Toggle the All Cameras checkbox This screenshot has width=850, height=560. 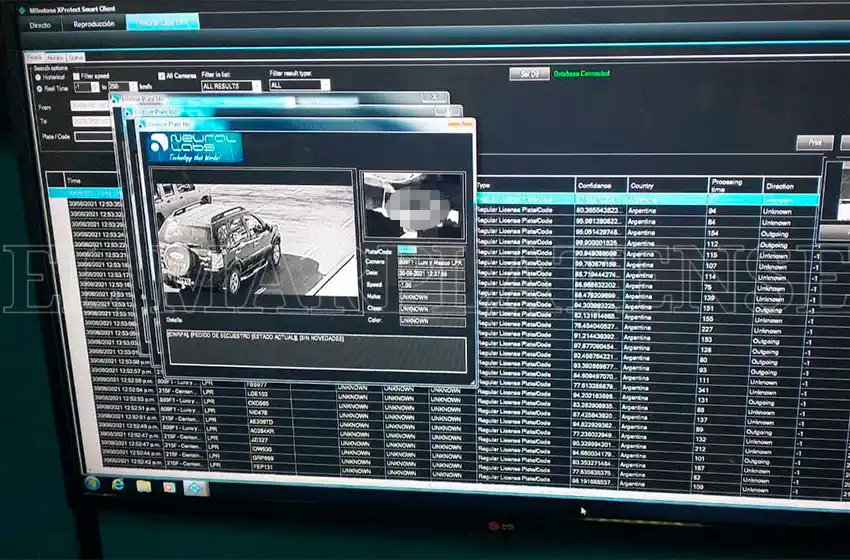(161, 75)
